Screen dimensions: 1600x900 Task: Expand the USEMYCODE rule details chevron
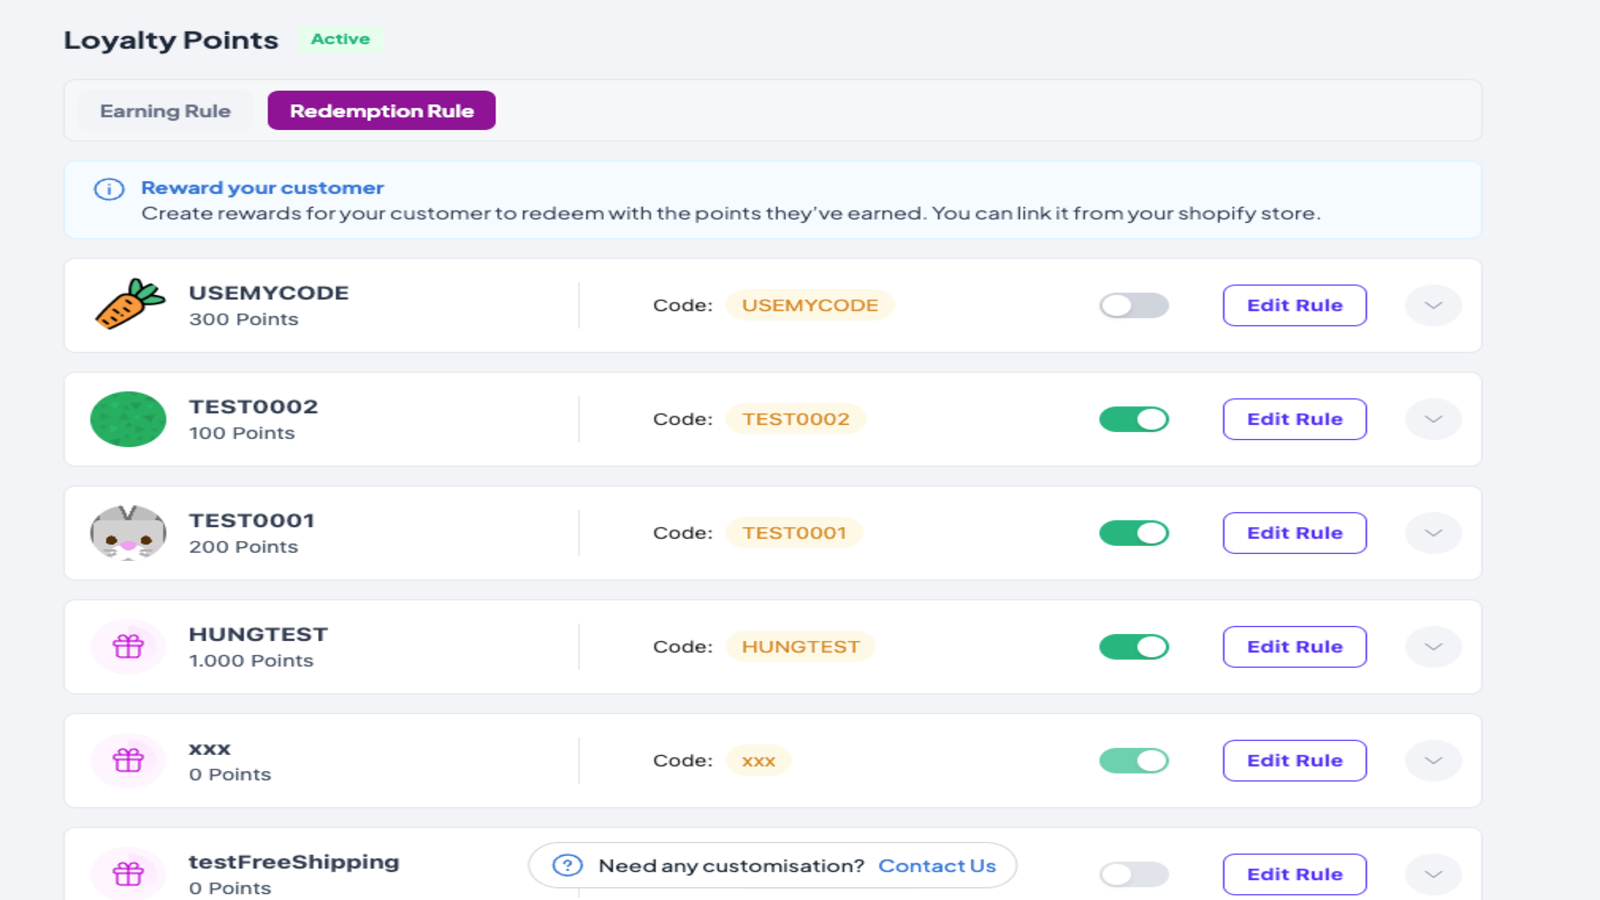pos(1433,305)
